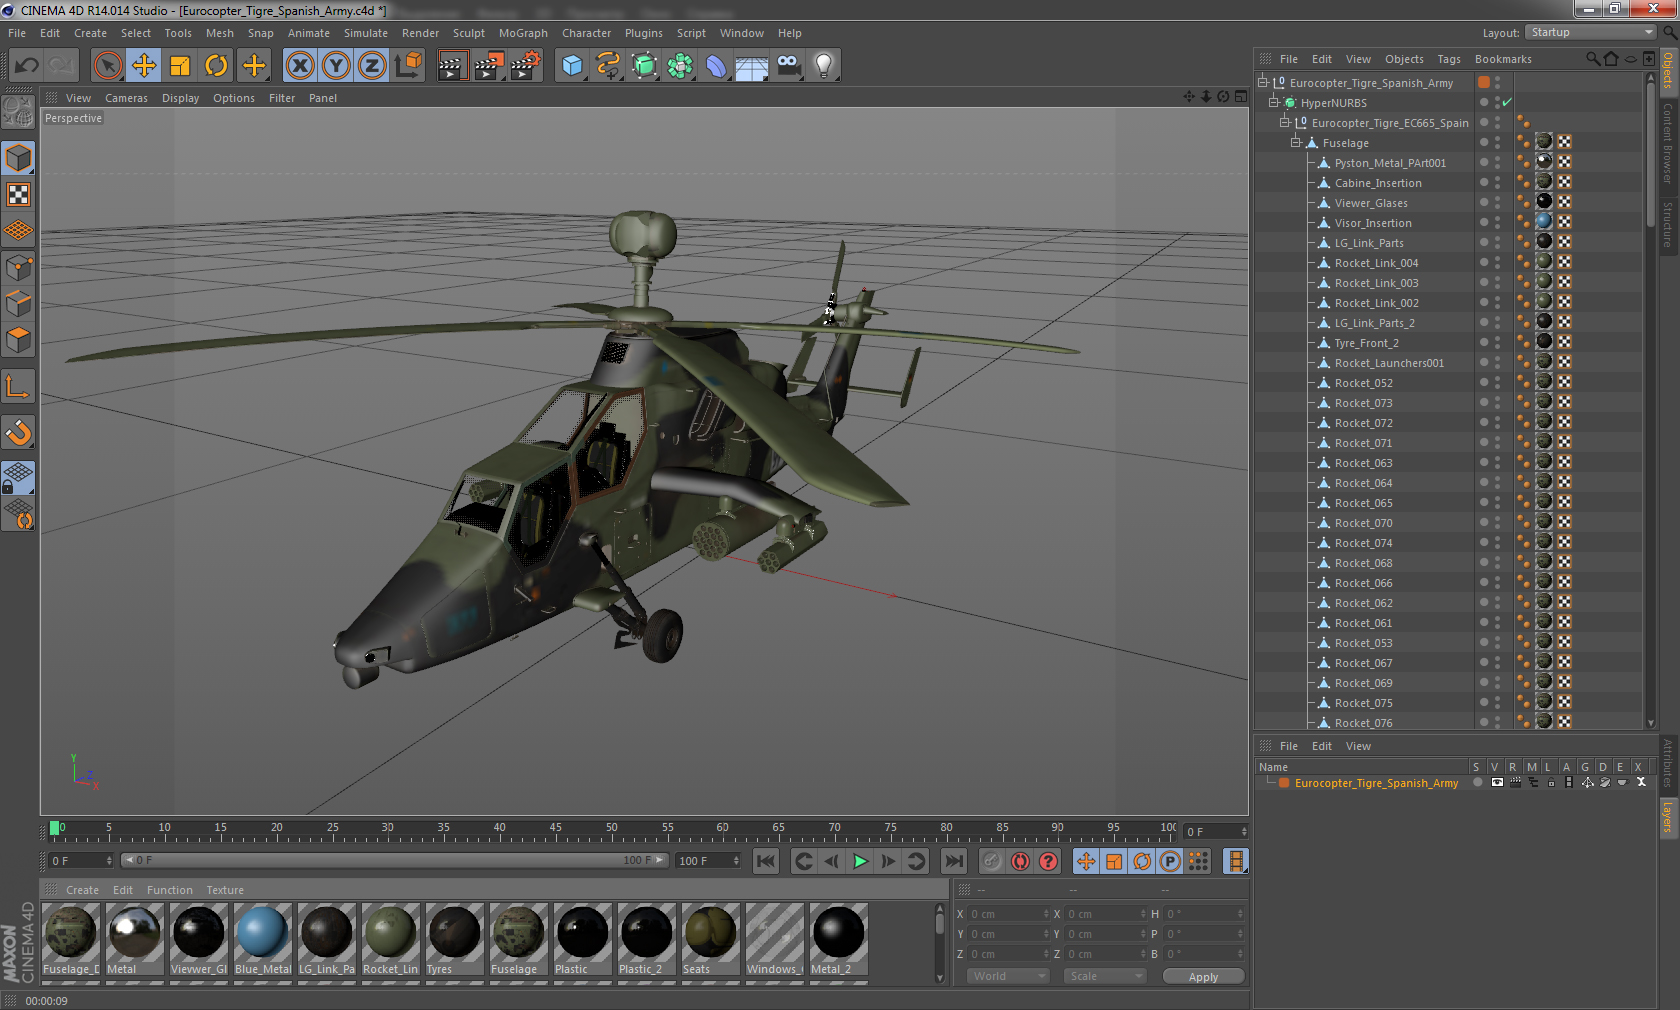1680x1010 pixels.
Task: Open Cameras menu in viewport
Action: 126,98
